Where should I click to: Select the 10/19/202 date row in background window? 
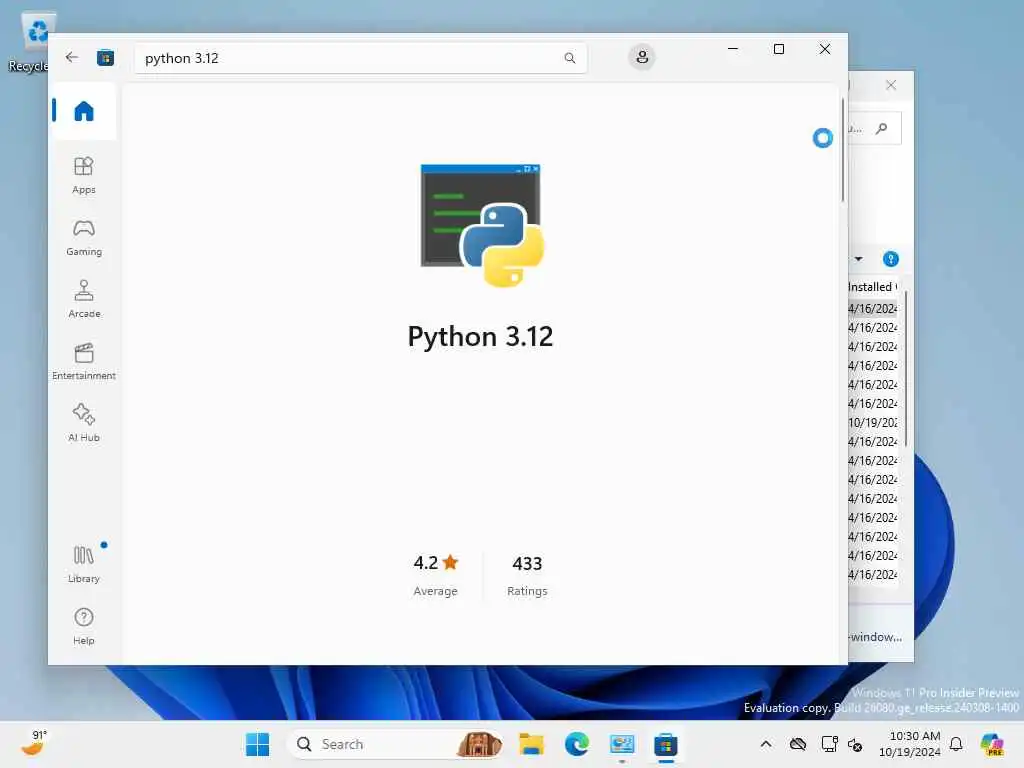point(873,423)
